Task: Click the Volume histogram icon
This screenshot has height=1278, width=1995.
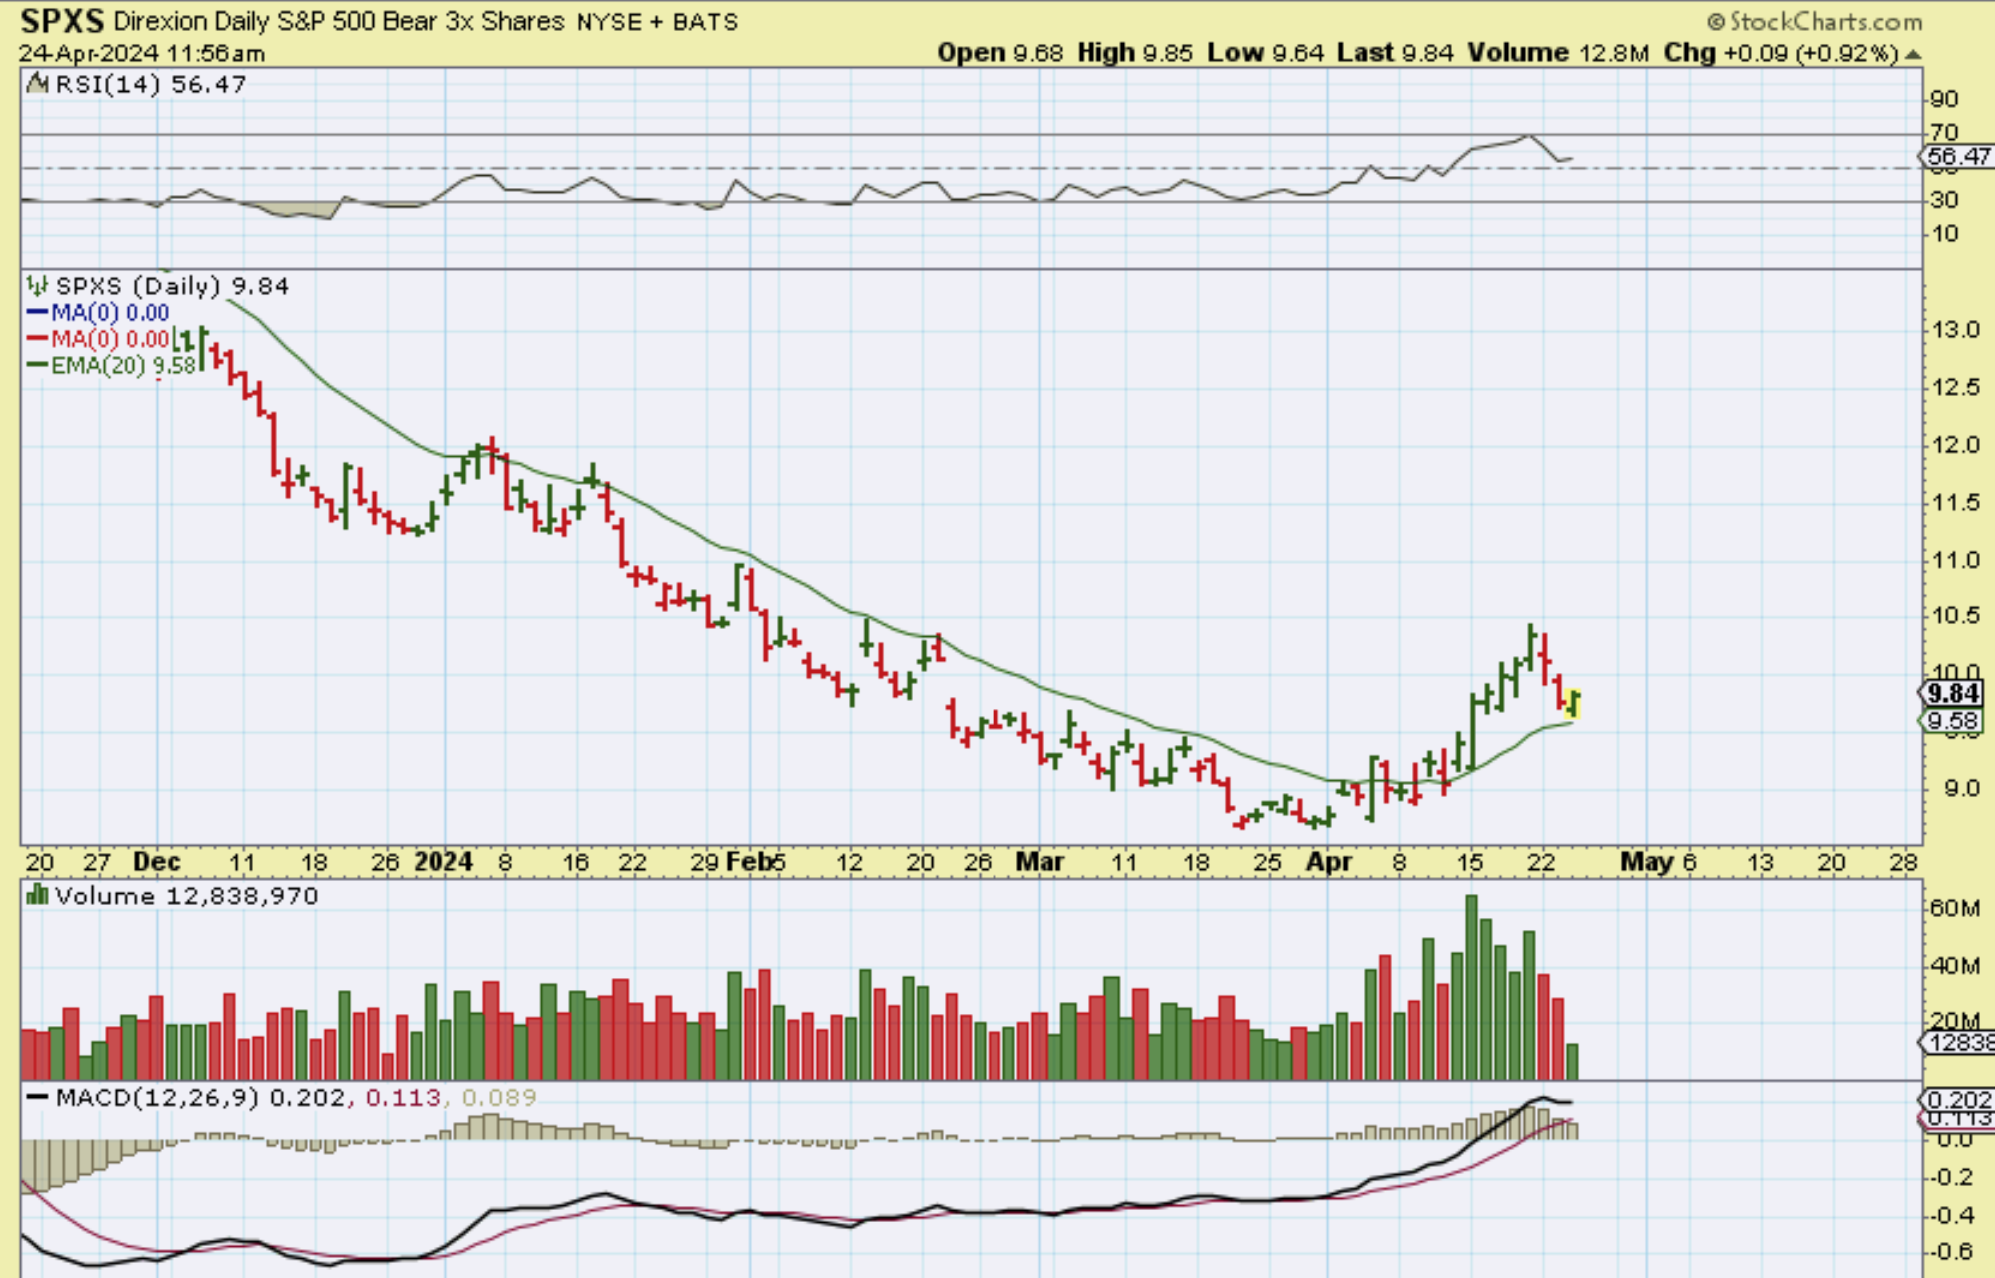Action: click(38, 895)
